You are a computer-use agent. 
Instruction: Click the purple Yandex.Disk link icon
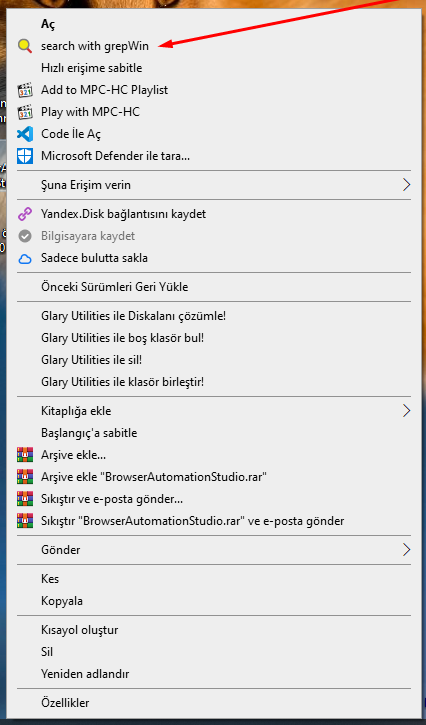(25, 214)
